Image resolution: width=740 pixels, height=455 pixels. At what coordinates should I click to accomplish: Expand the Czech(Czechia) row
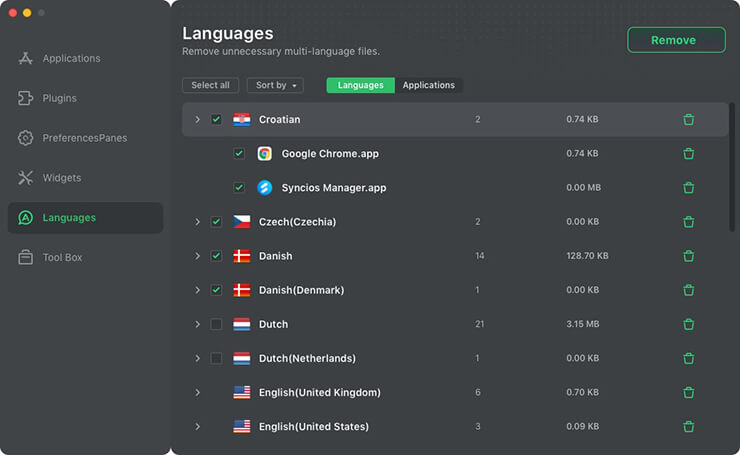197,222
